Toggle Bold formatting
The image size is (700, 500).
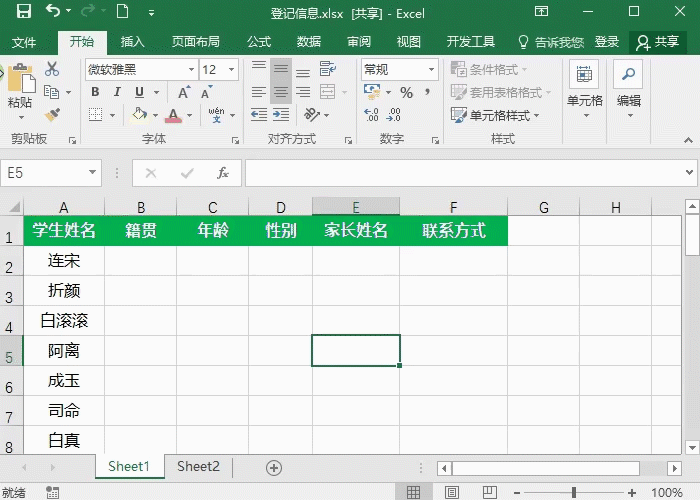pos(96,92)
